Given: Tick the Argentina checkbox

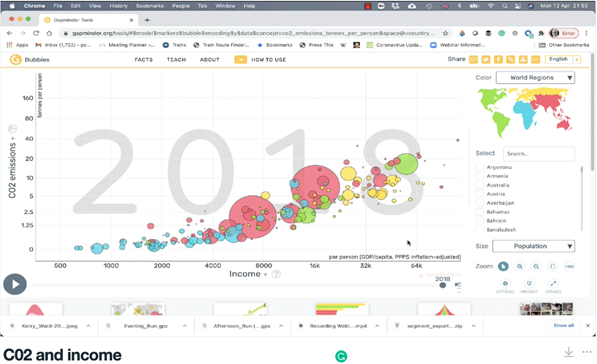Looking at the screenshot, I should pyautogui.click(x=480, y=167).
